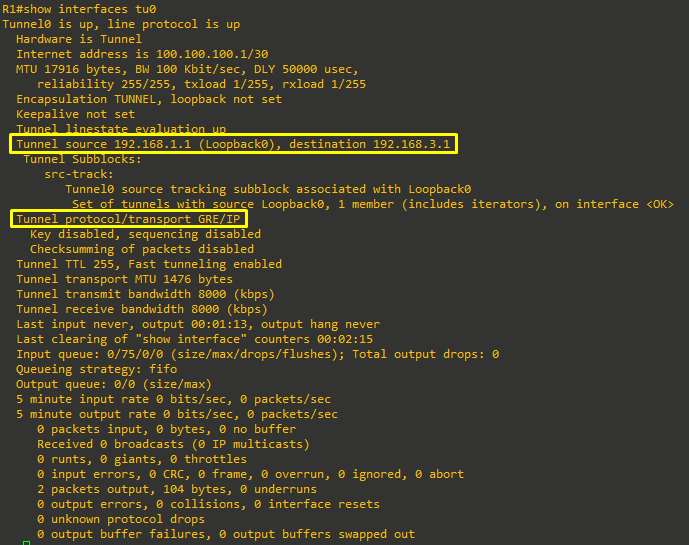Click the MTU 17916 bytes line

(187, 69)
